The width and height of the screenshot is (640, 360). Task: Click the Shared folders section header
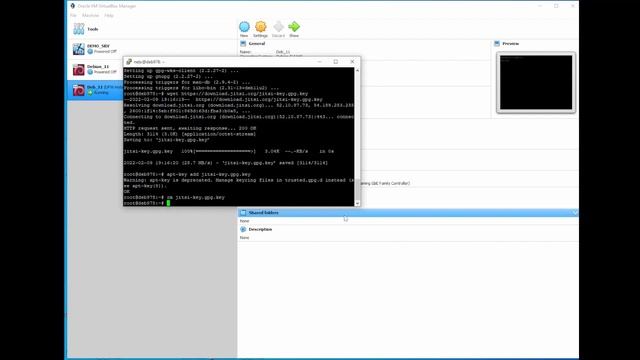tap(408, 213)
